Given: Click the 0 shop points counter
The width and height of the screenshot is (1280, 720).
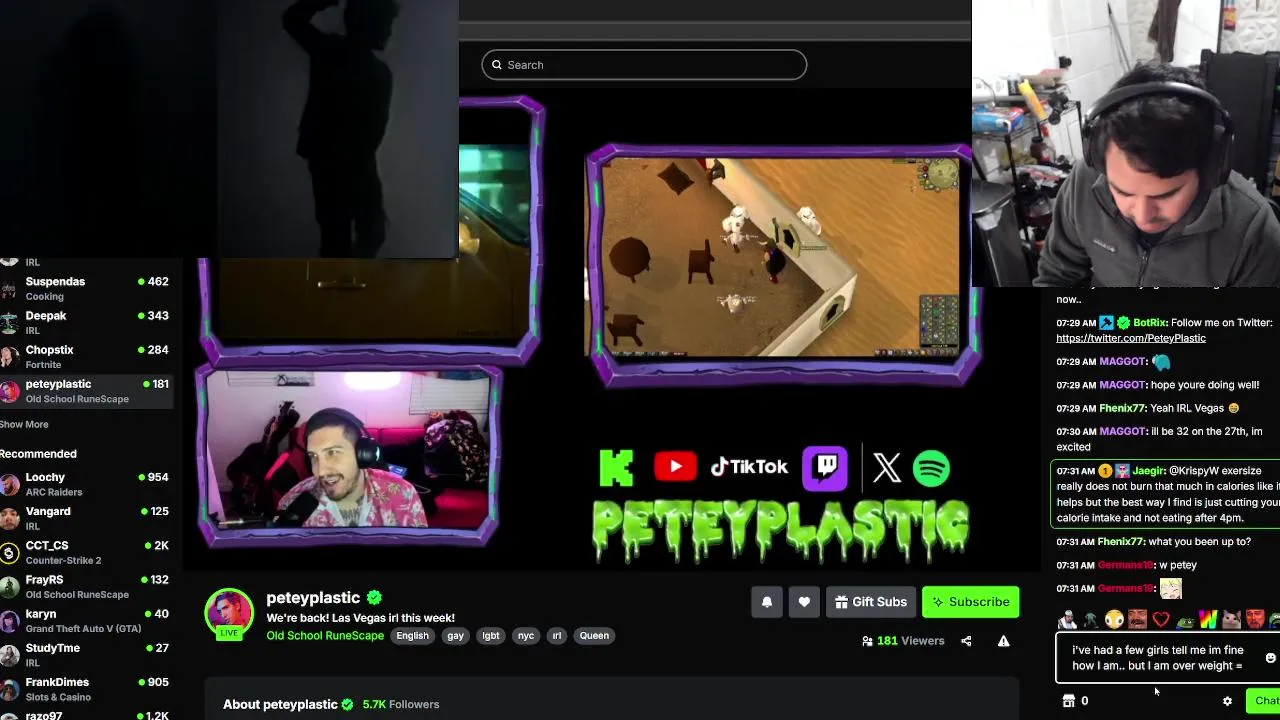Looking at the screenshot, I should point(1084,701).
